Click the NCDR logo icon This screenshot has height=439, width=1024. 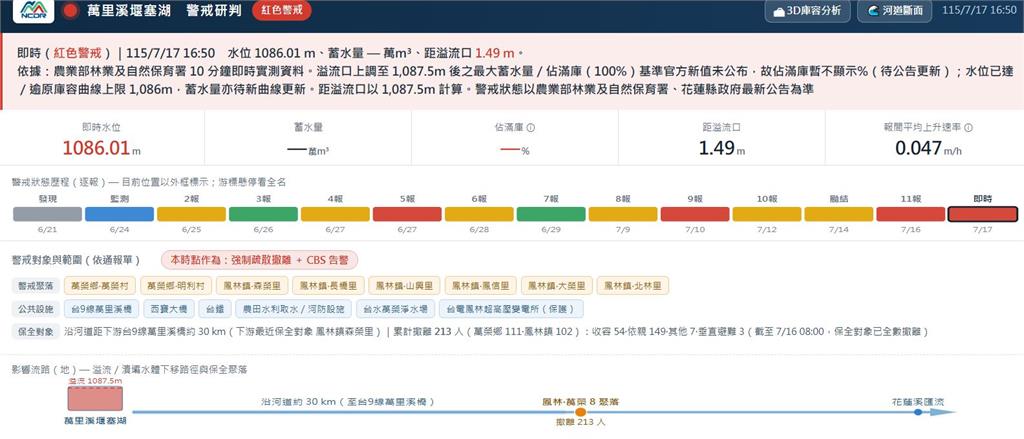[33, 10]
